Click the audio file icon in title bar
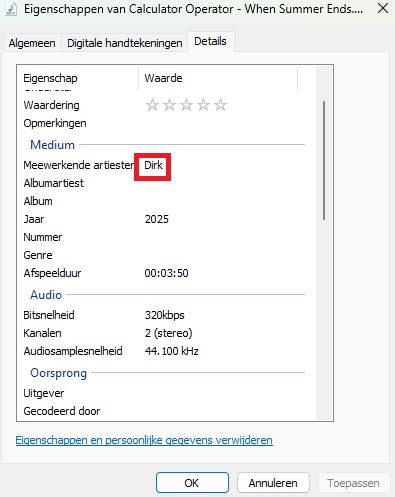Image resolution: width=395 pixels, height=497 pixels. 11,9
